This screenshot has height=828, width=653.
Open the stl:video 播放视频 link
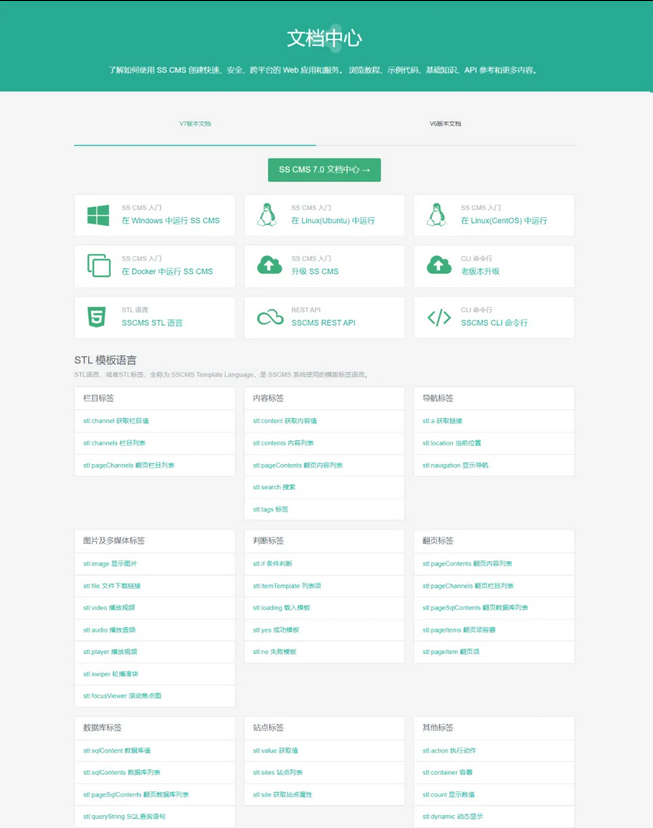tap(109, 608)
